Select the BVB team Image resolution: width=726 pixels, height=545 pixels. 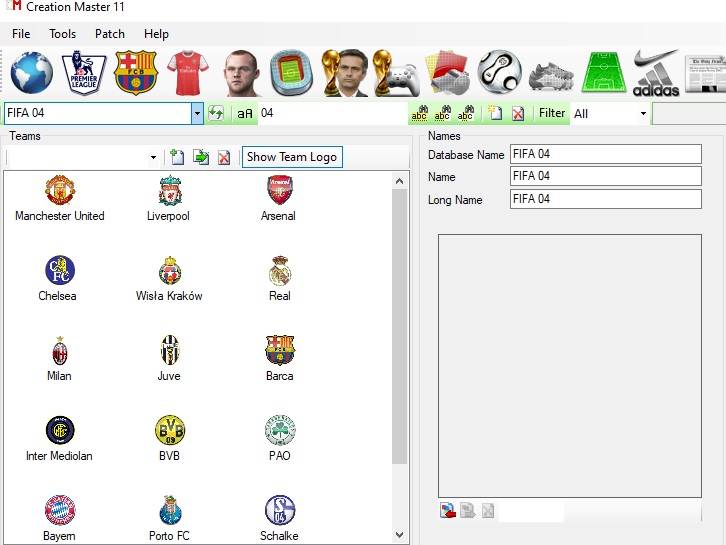click(x=169, y=439)
